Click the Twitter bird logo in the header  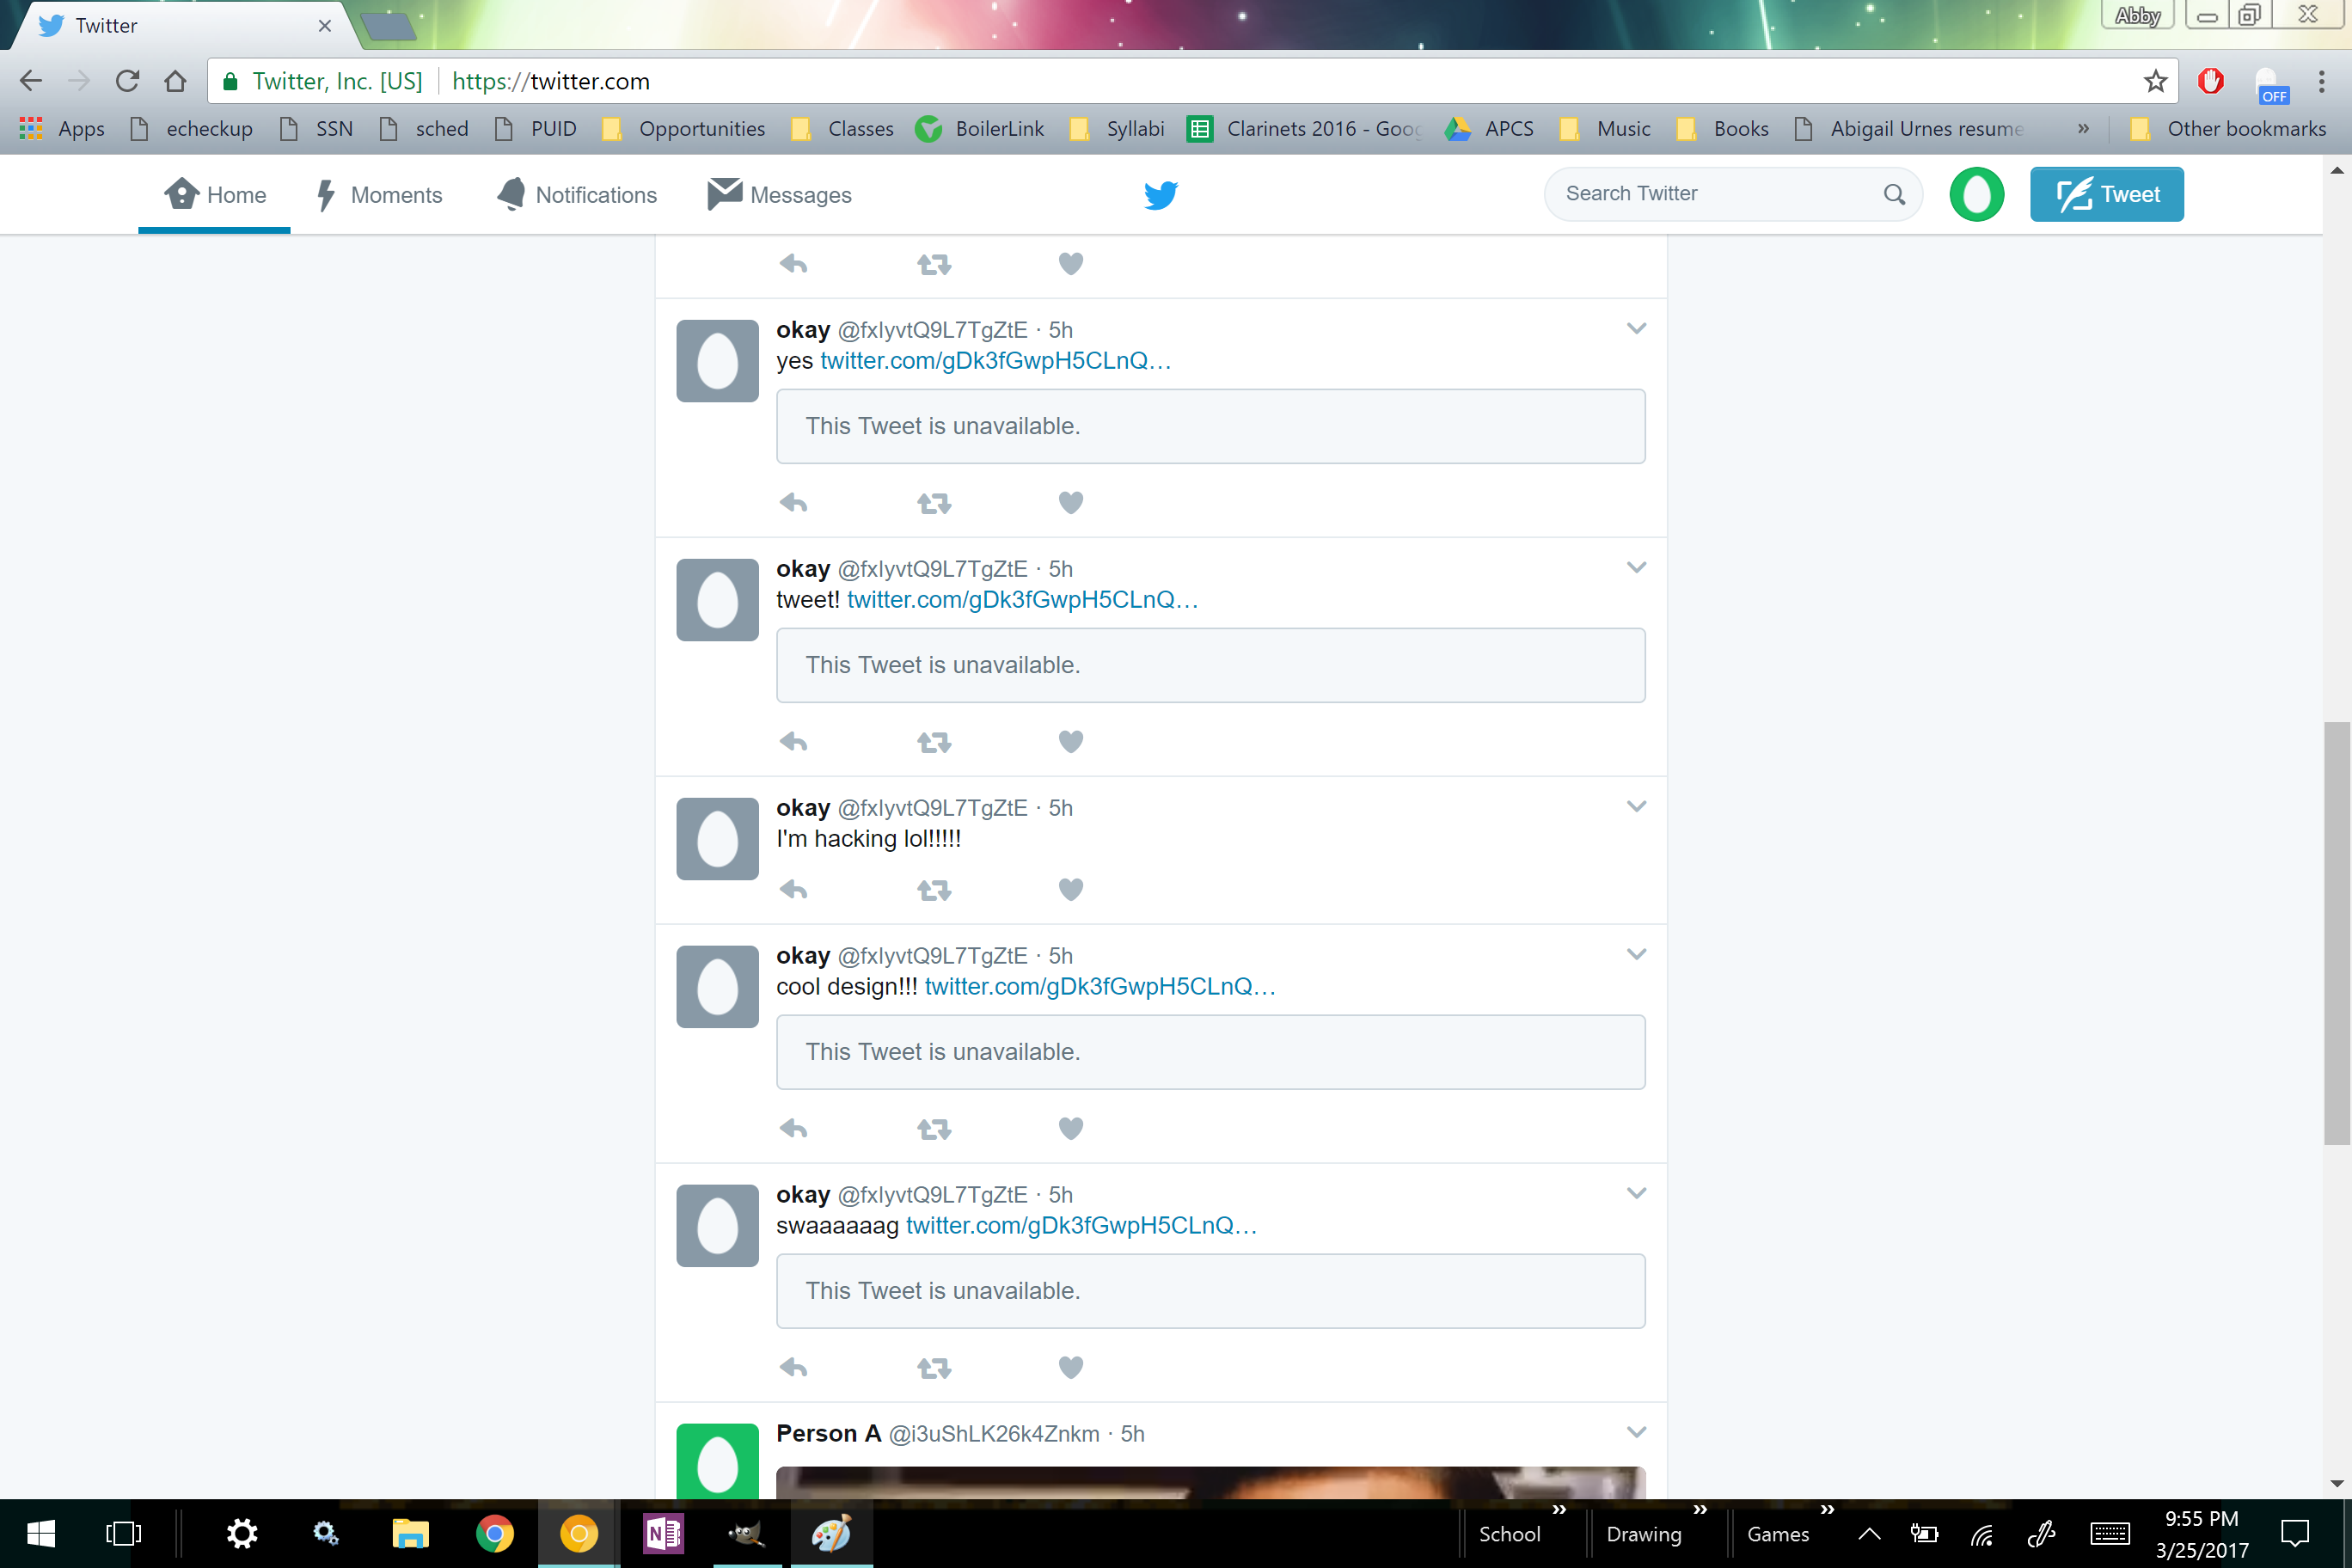[x=1160, y=195]
